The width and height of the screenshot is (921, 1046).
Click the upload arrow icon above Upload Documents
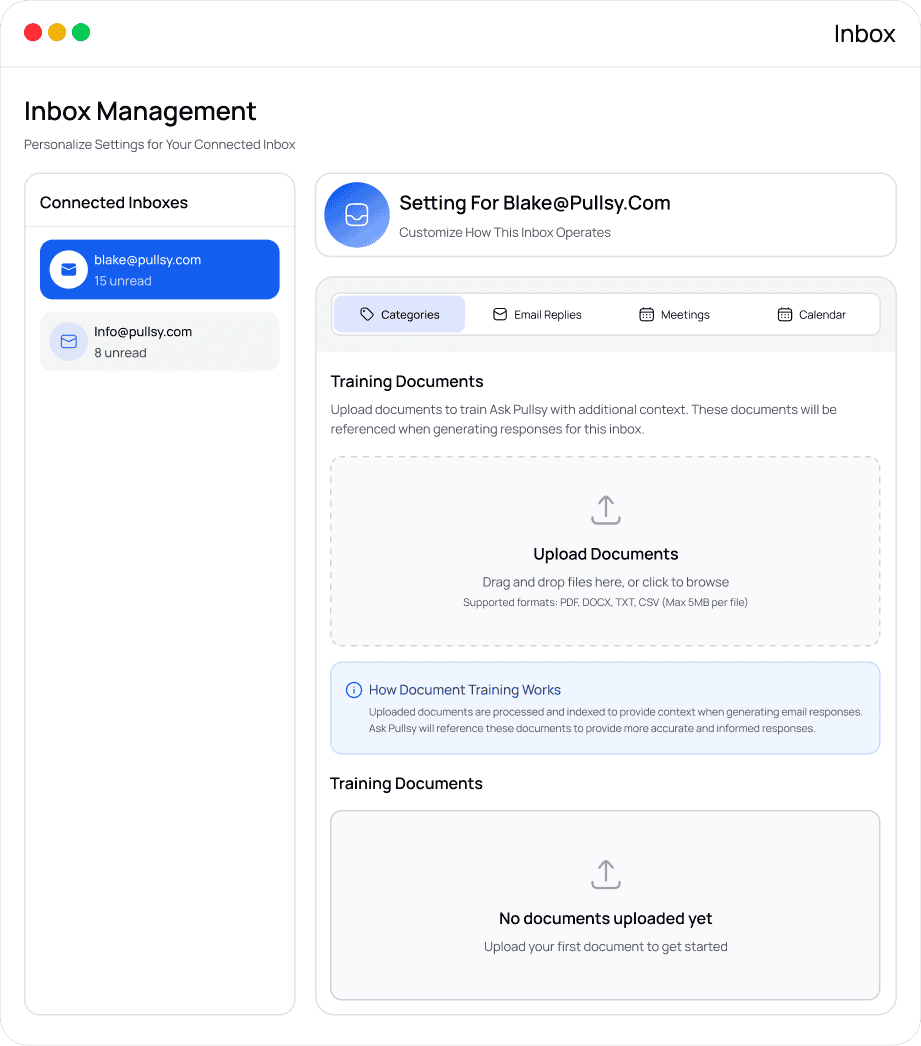coord(606,510)
